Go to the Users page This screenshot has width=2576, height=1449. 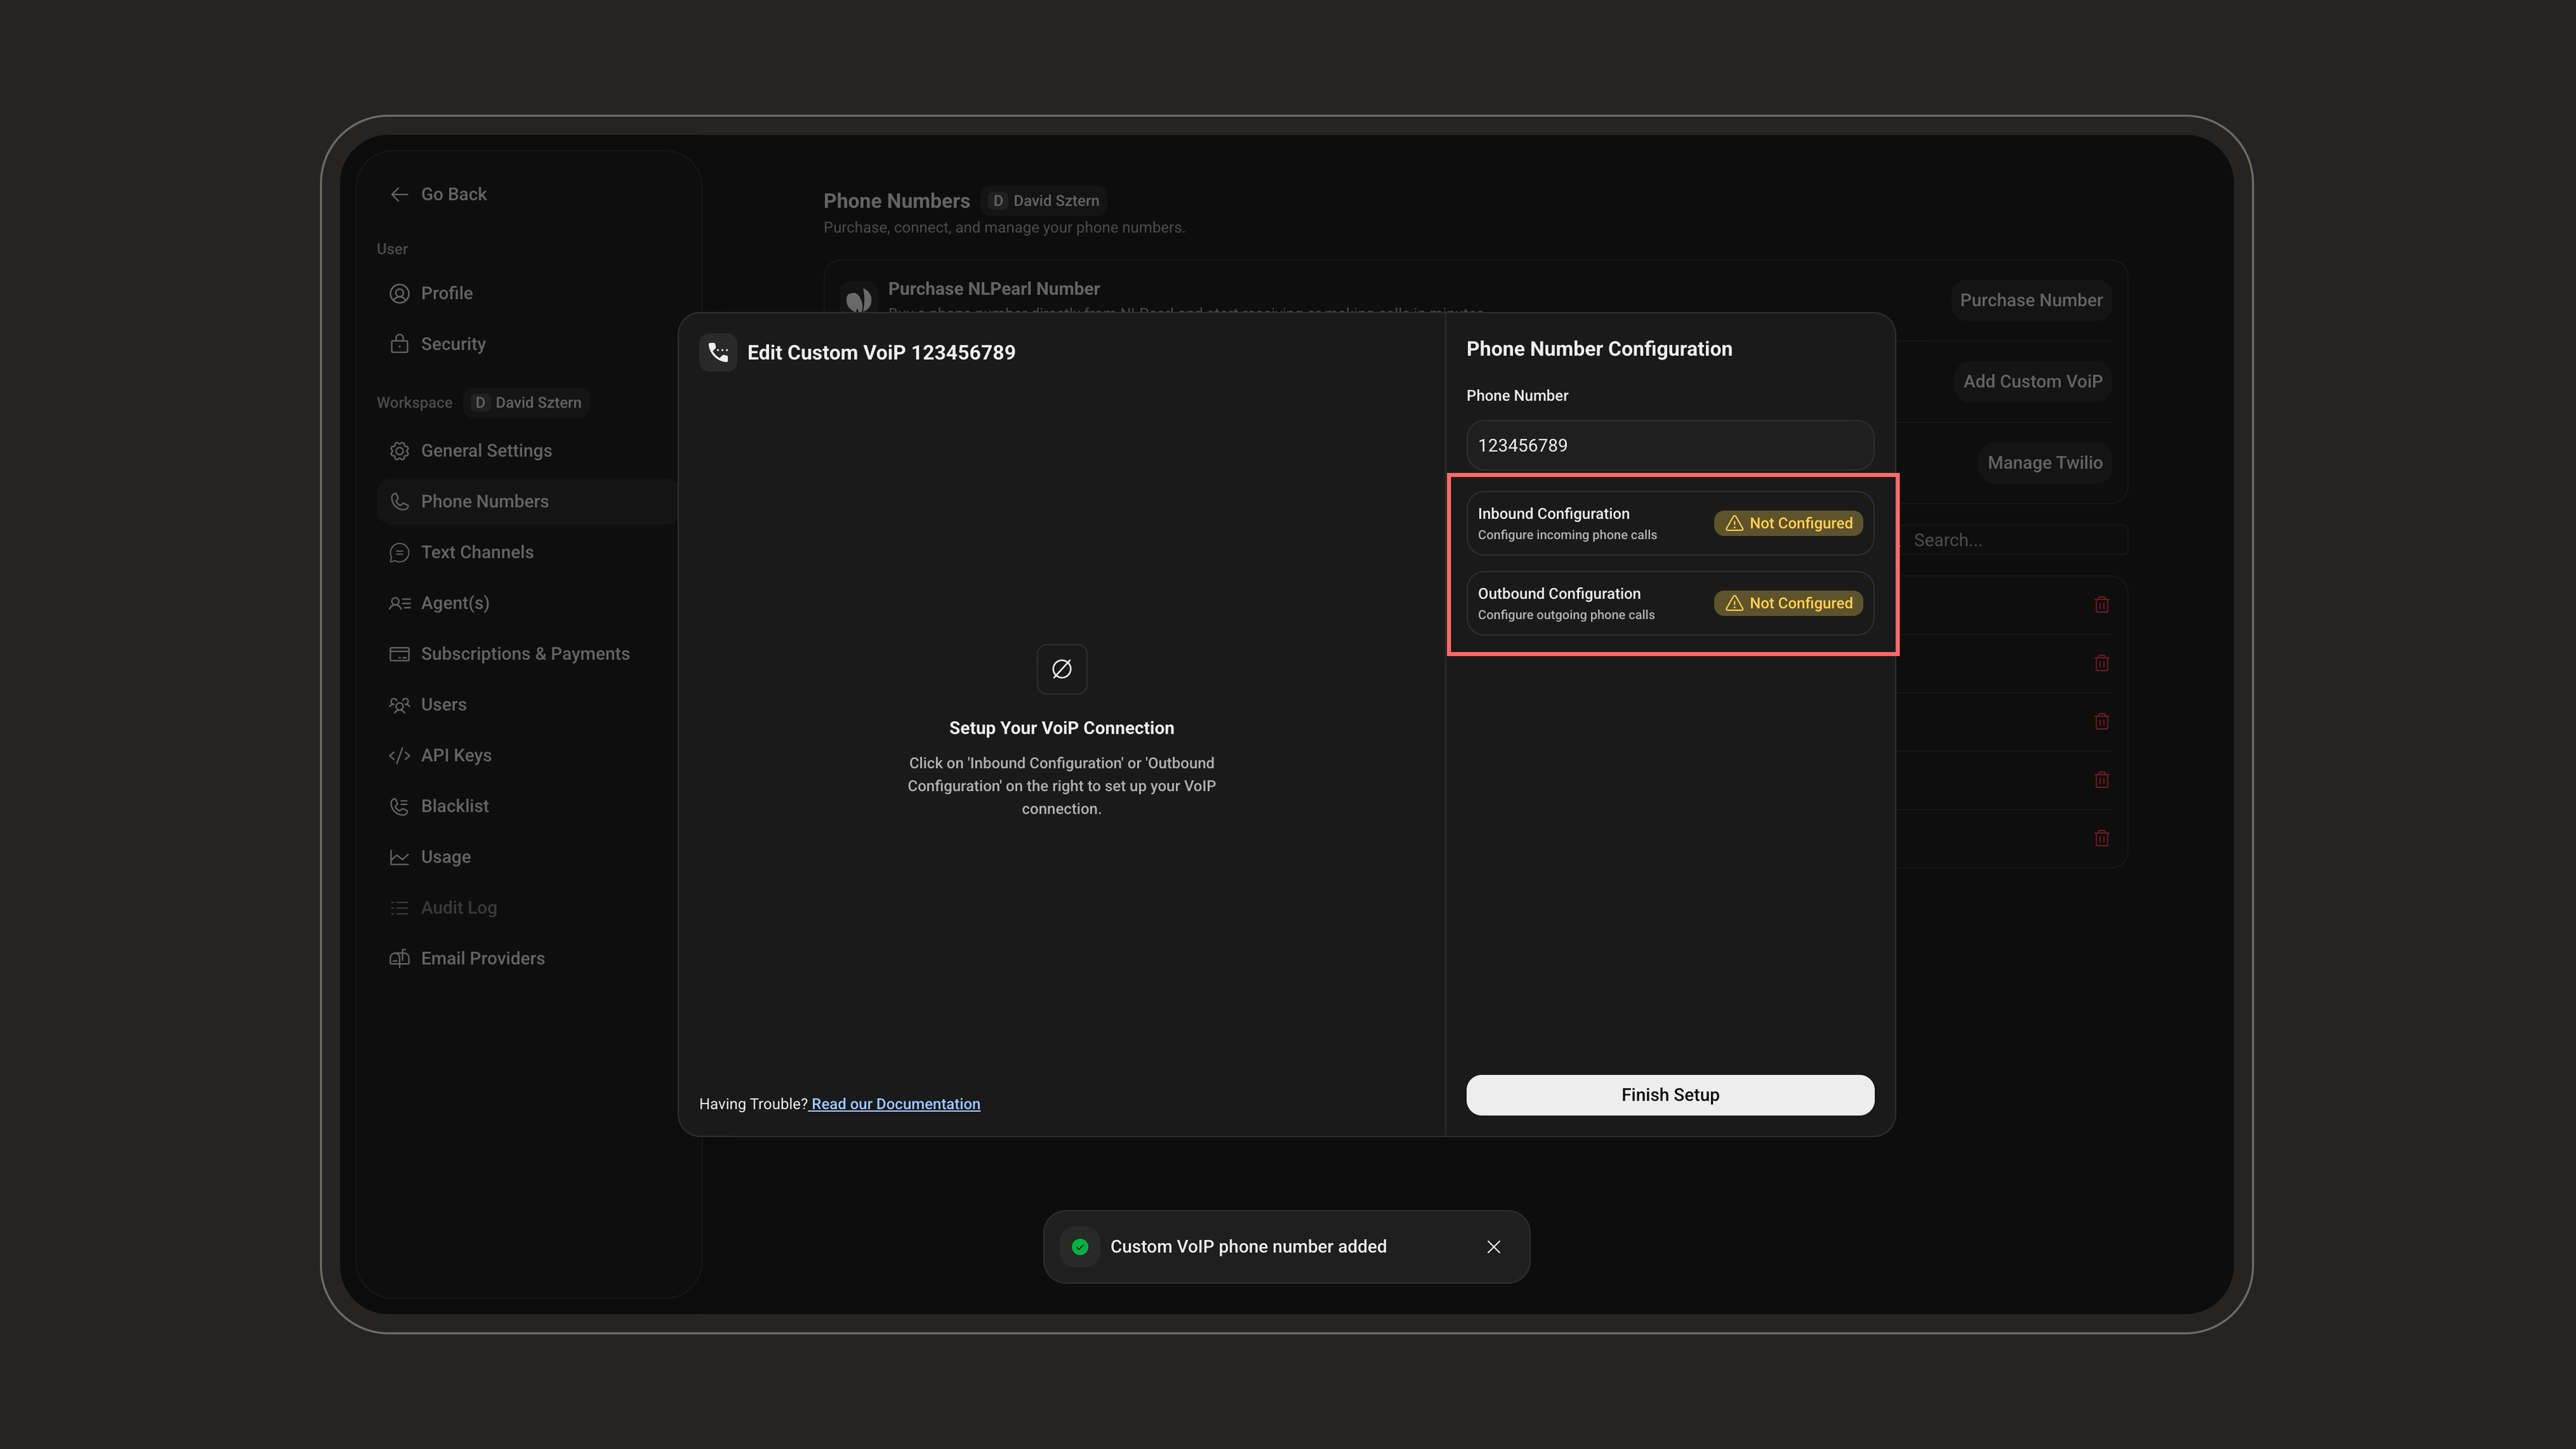pos(443,705)
